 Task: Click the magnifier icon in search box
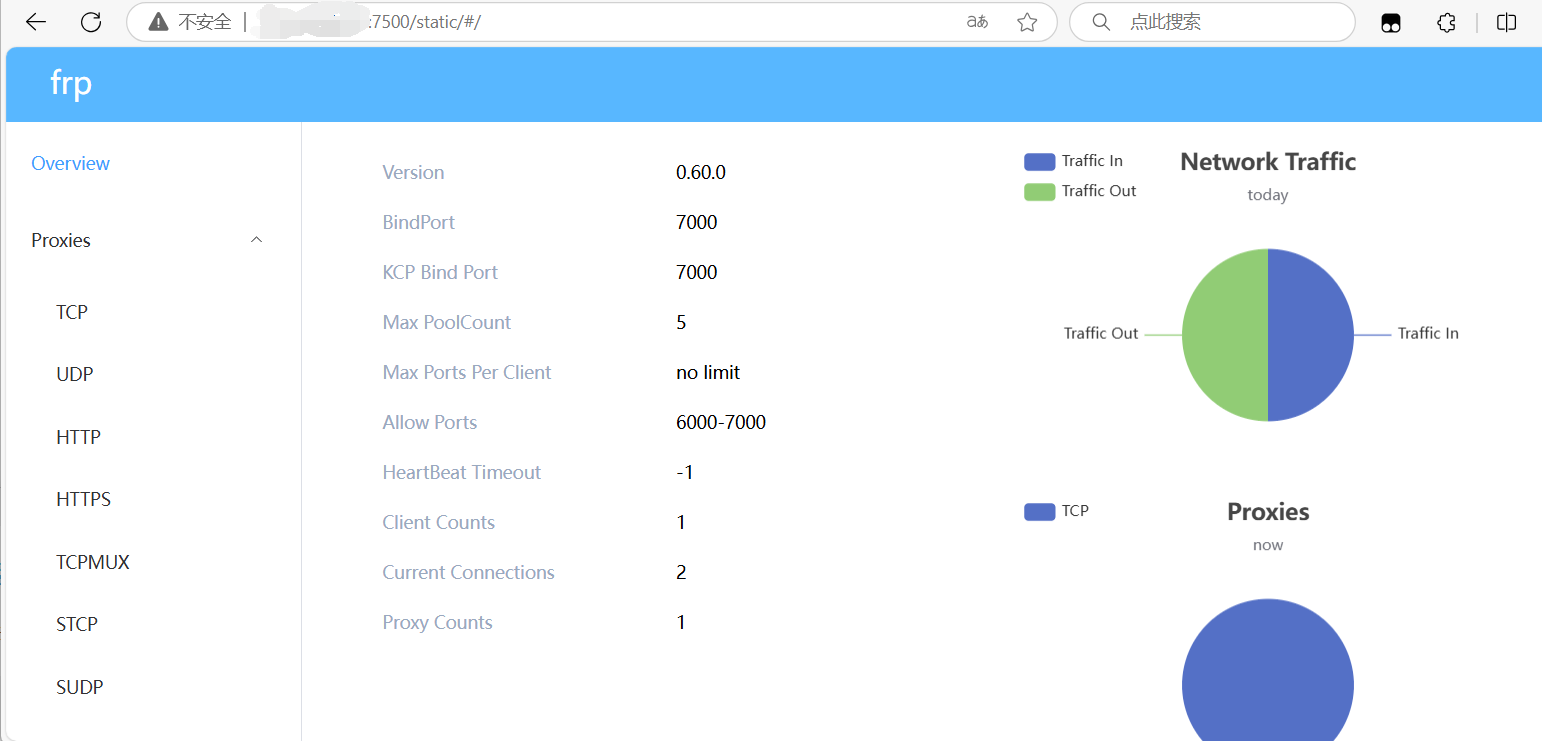[1101, 22]
